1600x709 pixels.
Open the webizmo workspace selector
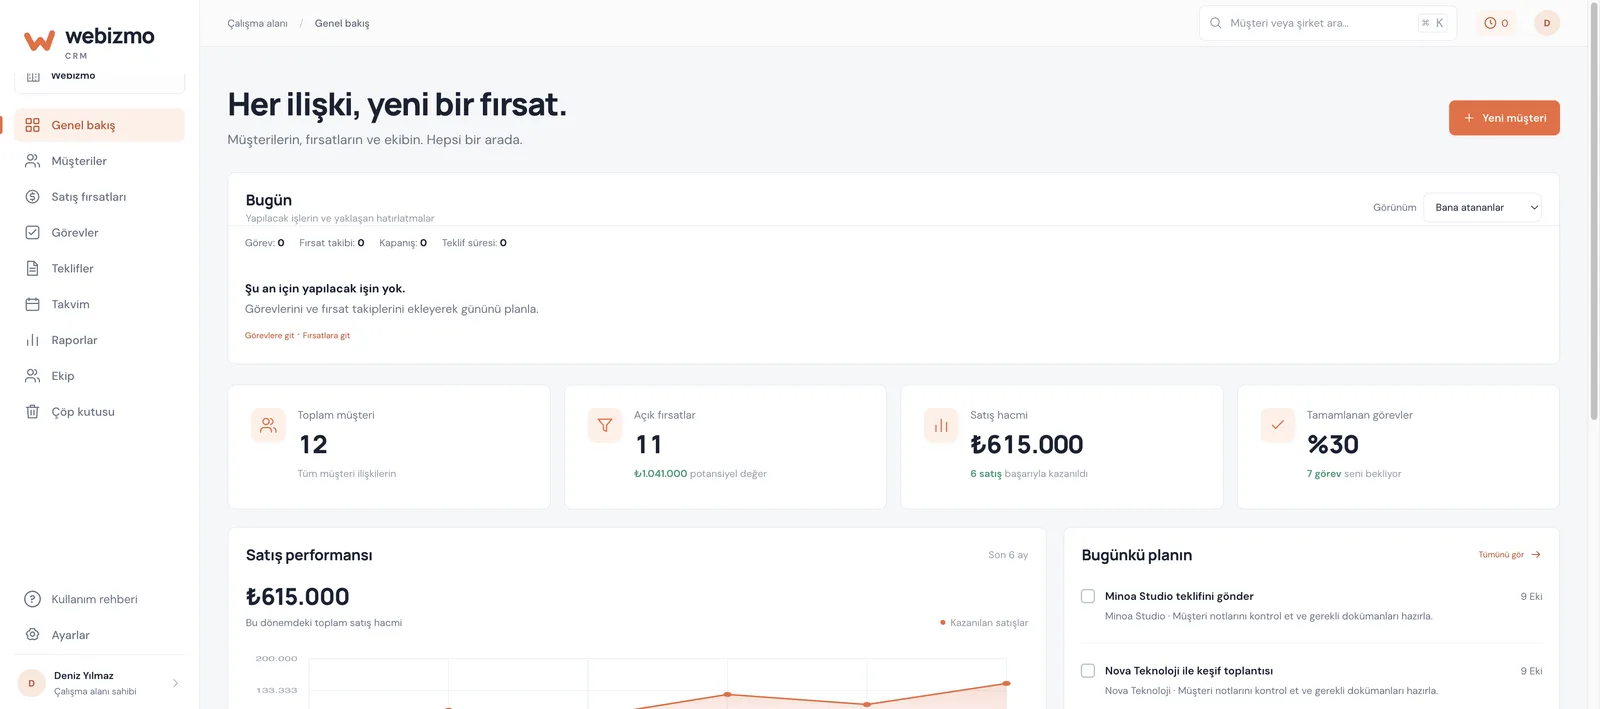tap(99, 78)
